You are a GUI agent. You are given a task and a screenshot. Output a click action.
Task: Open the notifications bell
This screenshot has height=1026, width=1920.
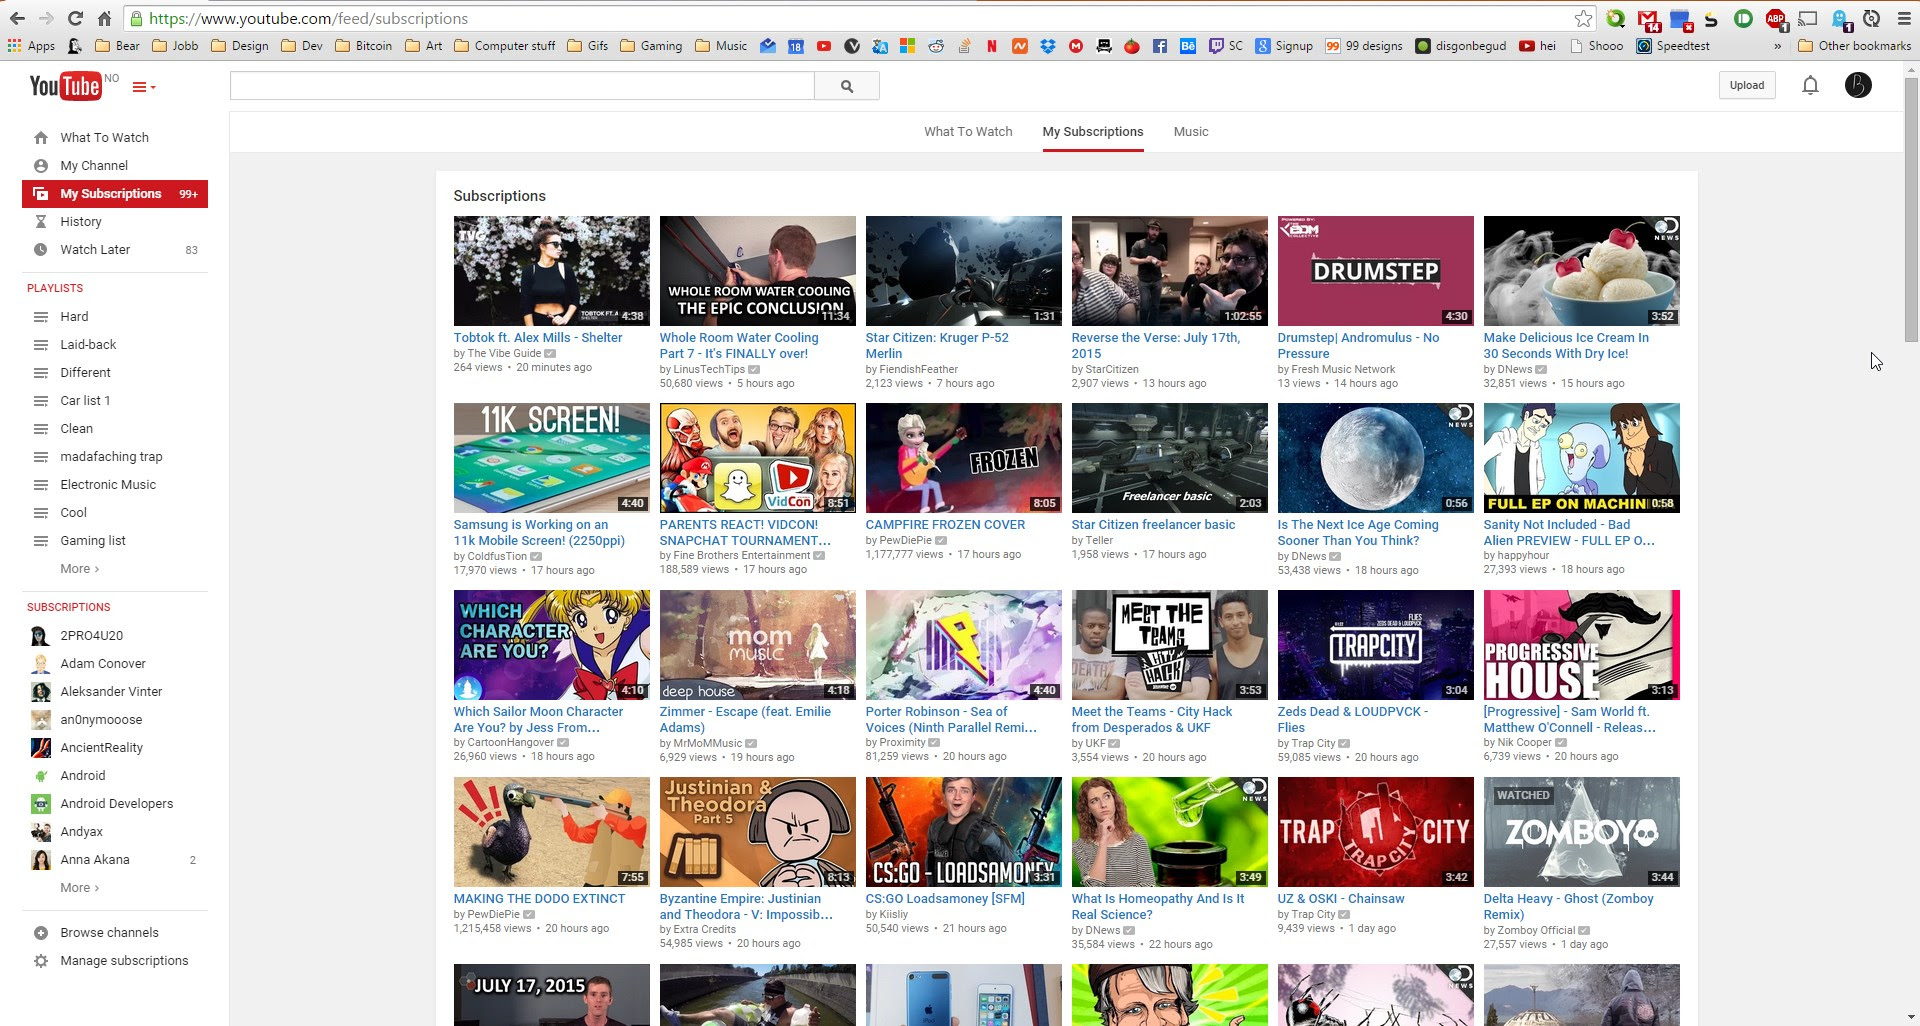1810,86
